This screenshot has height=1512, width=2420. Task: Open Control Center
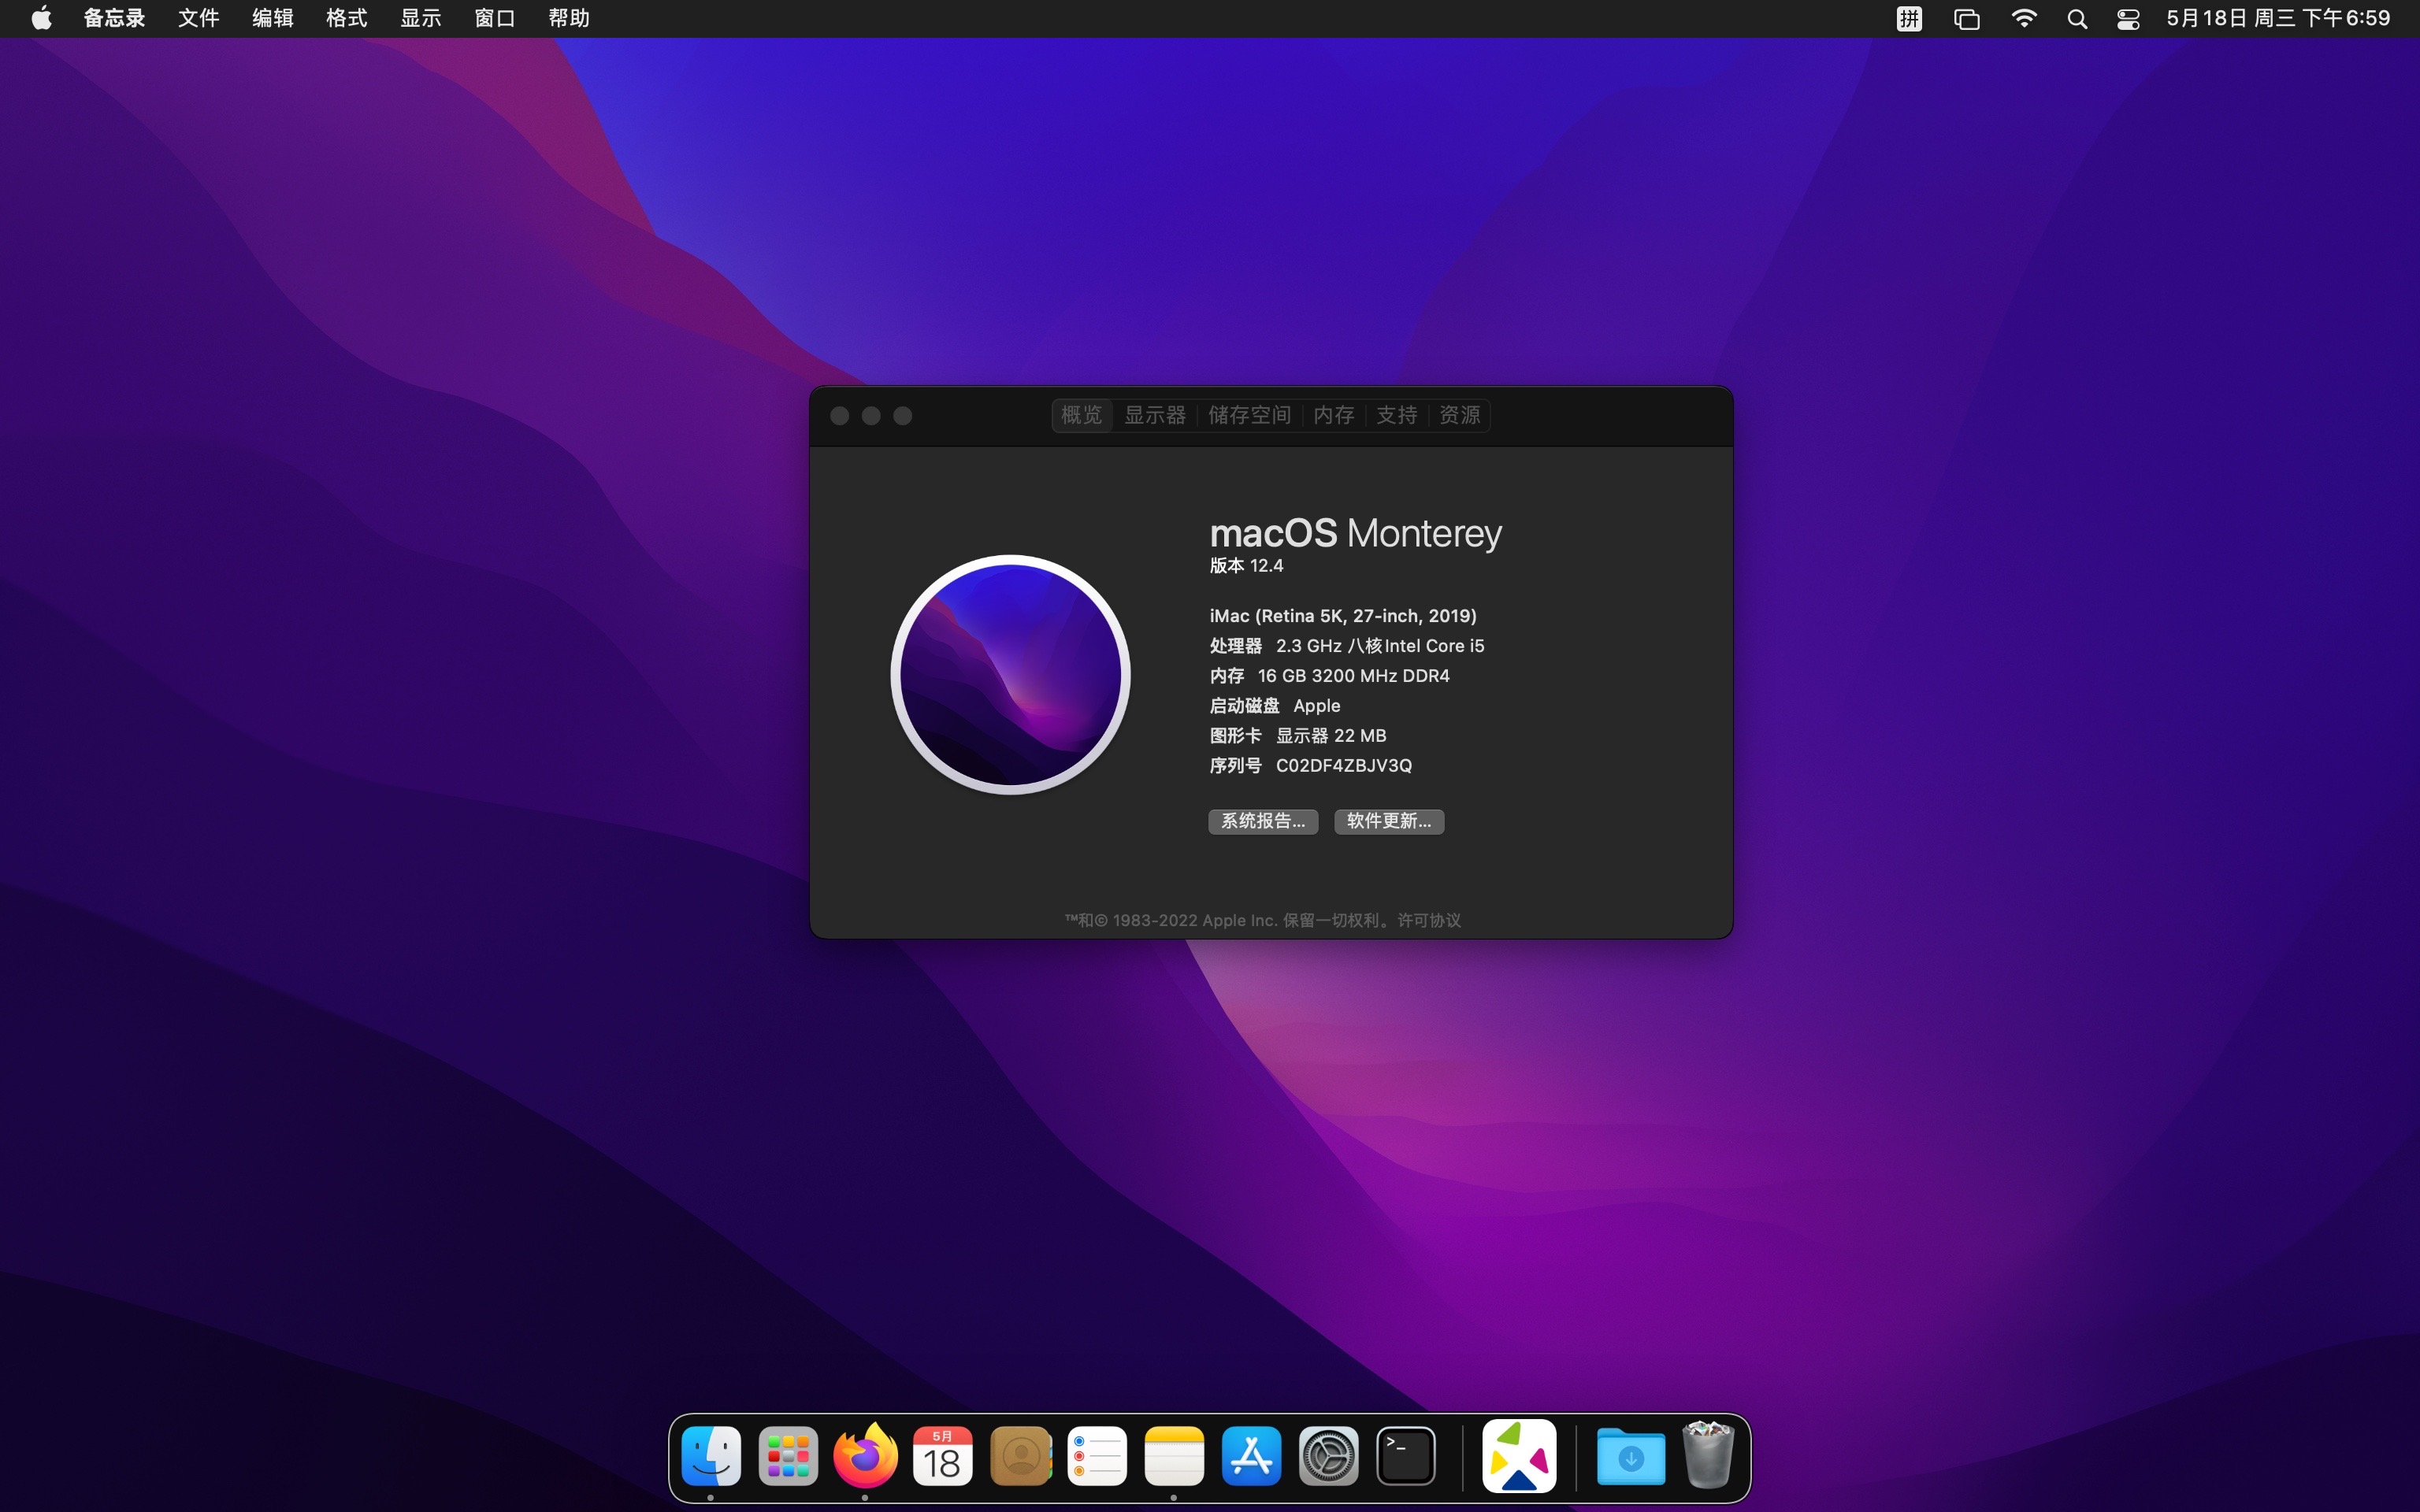(x=2128, y=18)
